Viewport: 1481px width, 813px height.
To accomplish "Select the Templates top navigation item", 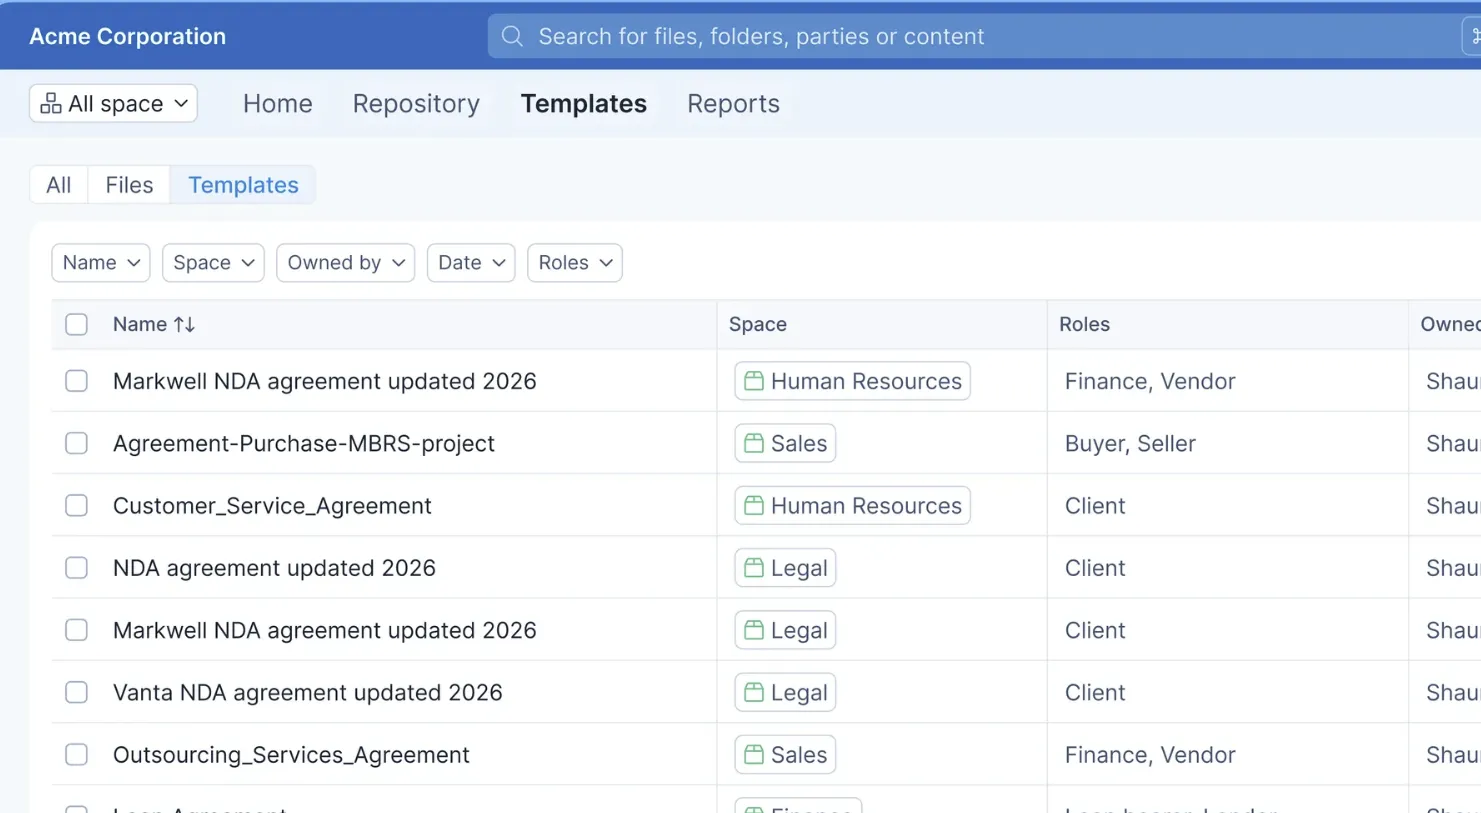I will pos(584,104).
